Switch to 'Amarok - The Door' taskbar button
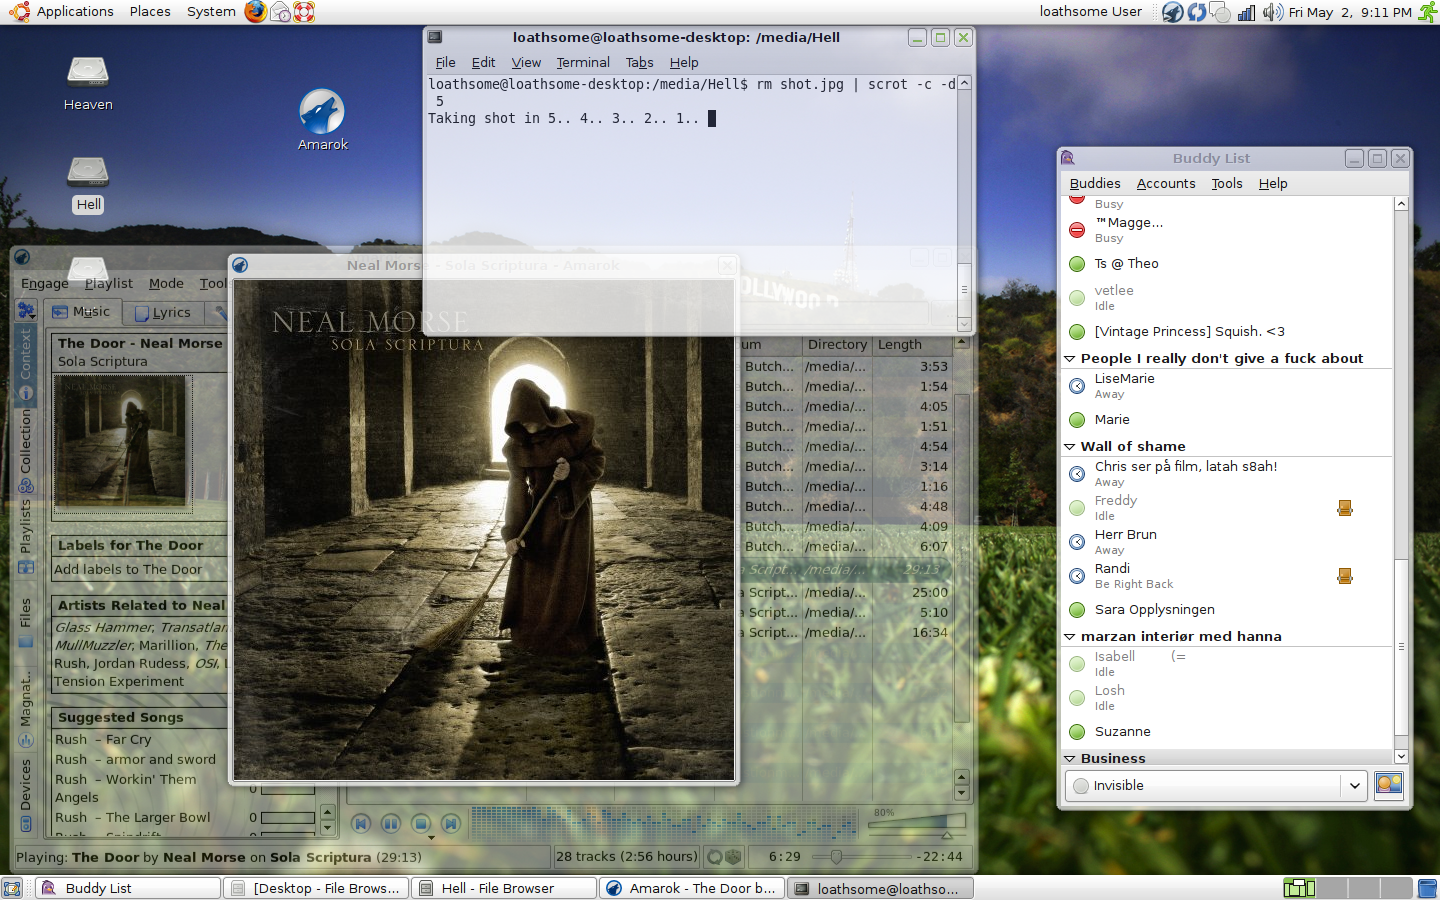The width and height of the screenshot is (1440, 900). point(692,888)
